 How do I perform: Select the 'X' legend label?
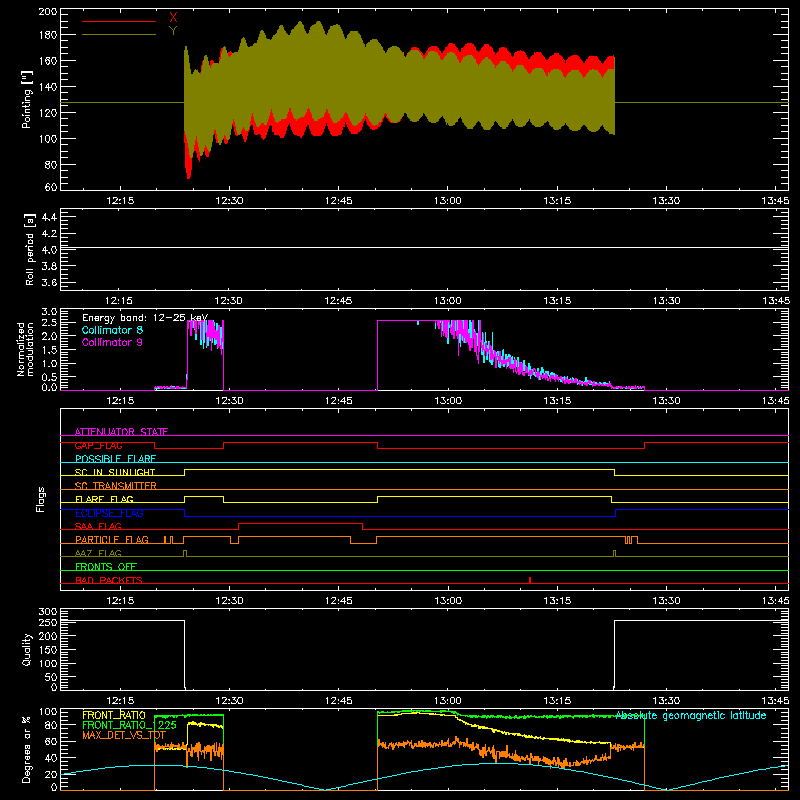click(x=173, y=18)
